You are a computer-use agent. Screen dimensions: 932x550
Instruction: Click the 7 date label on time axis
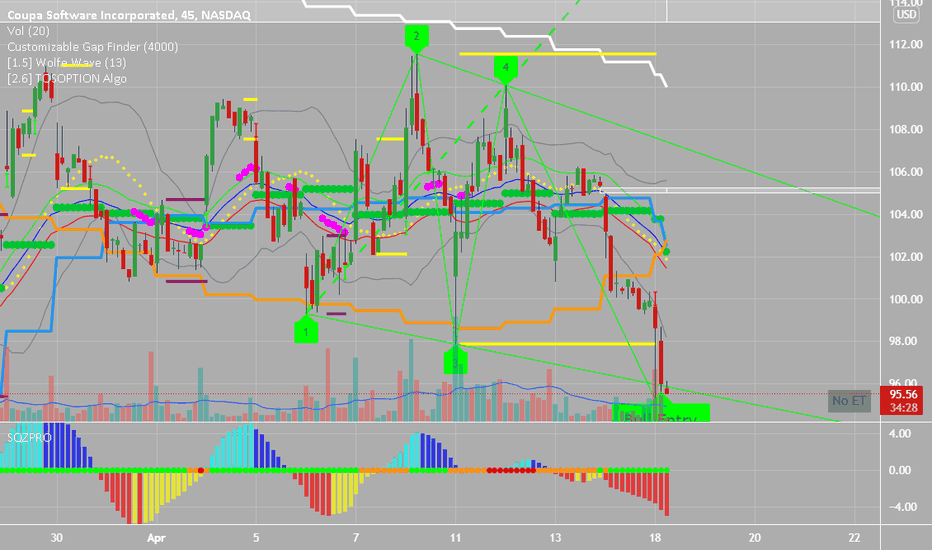(355, 538)
